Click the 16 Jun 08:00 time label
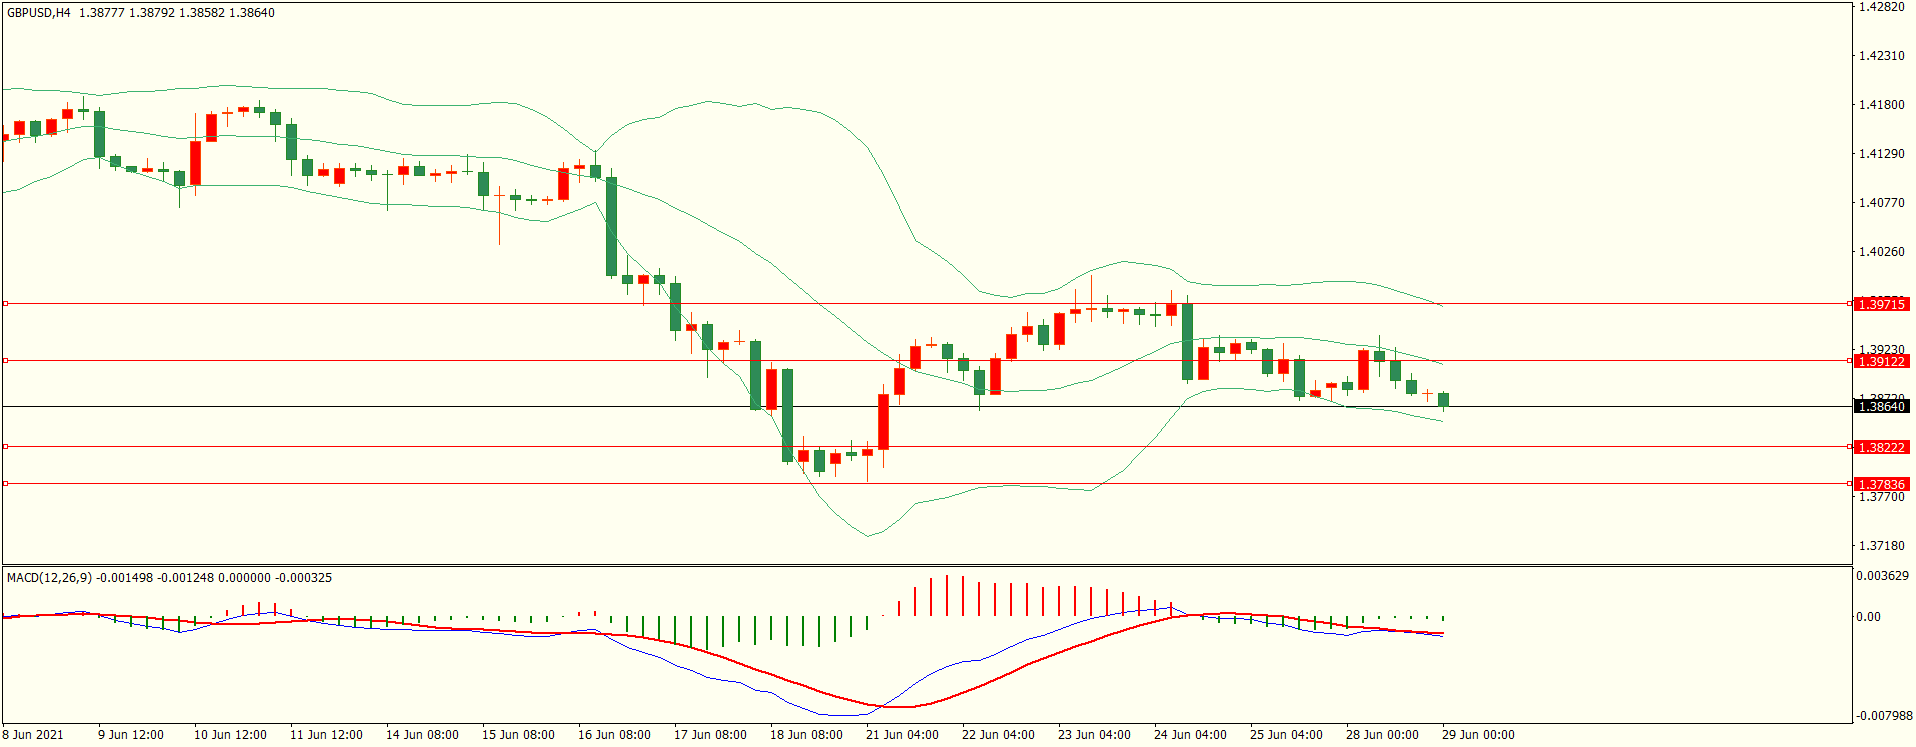The image size is (1916, 747). point(614,735)
